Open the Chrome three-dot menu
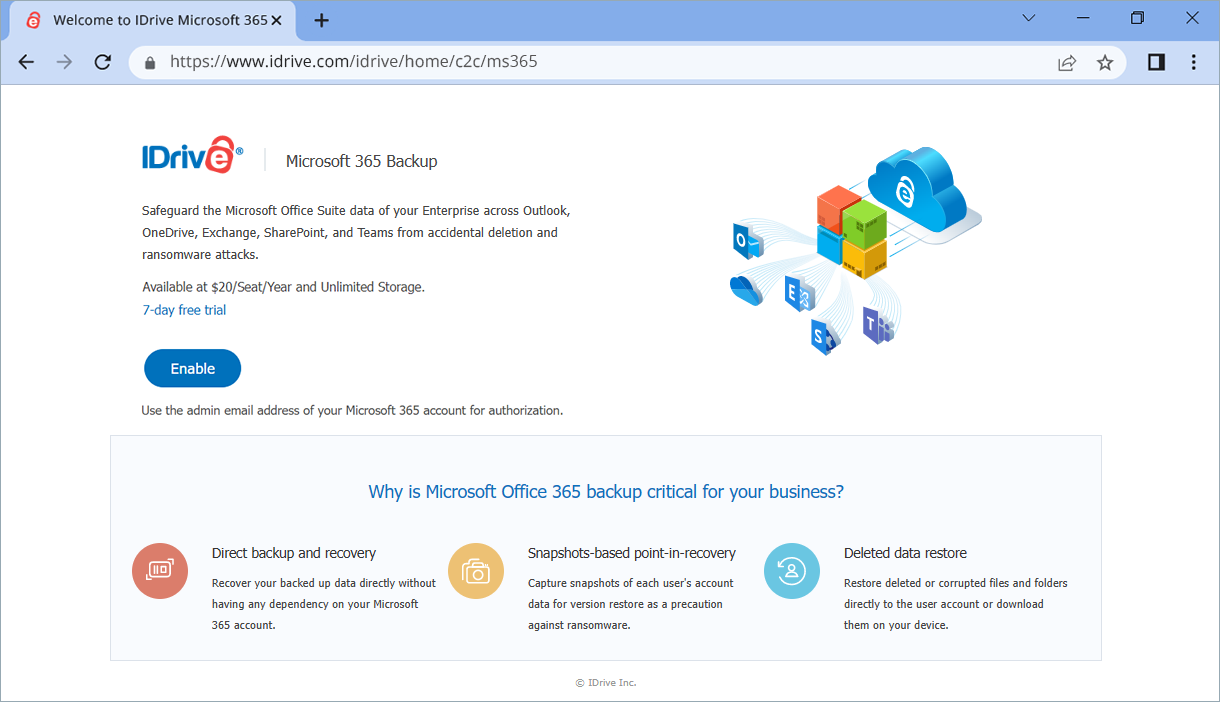This screenshot has height=702, width=1220. point(1193,62)
